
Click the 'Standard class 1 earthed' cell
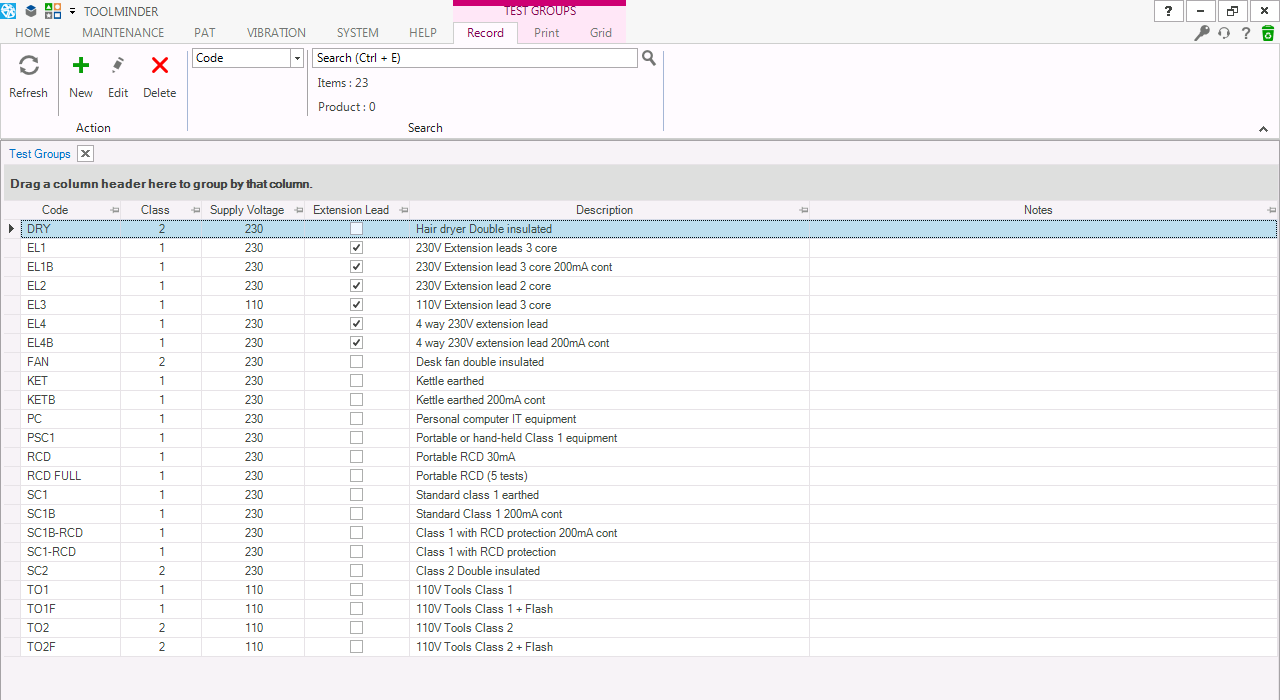tap(609, 495)
